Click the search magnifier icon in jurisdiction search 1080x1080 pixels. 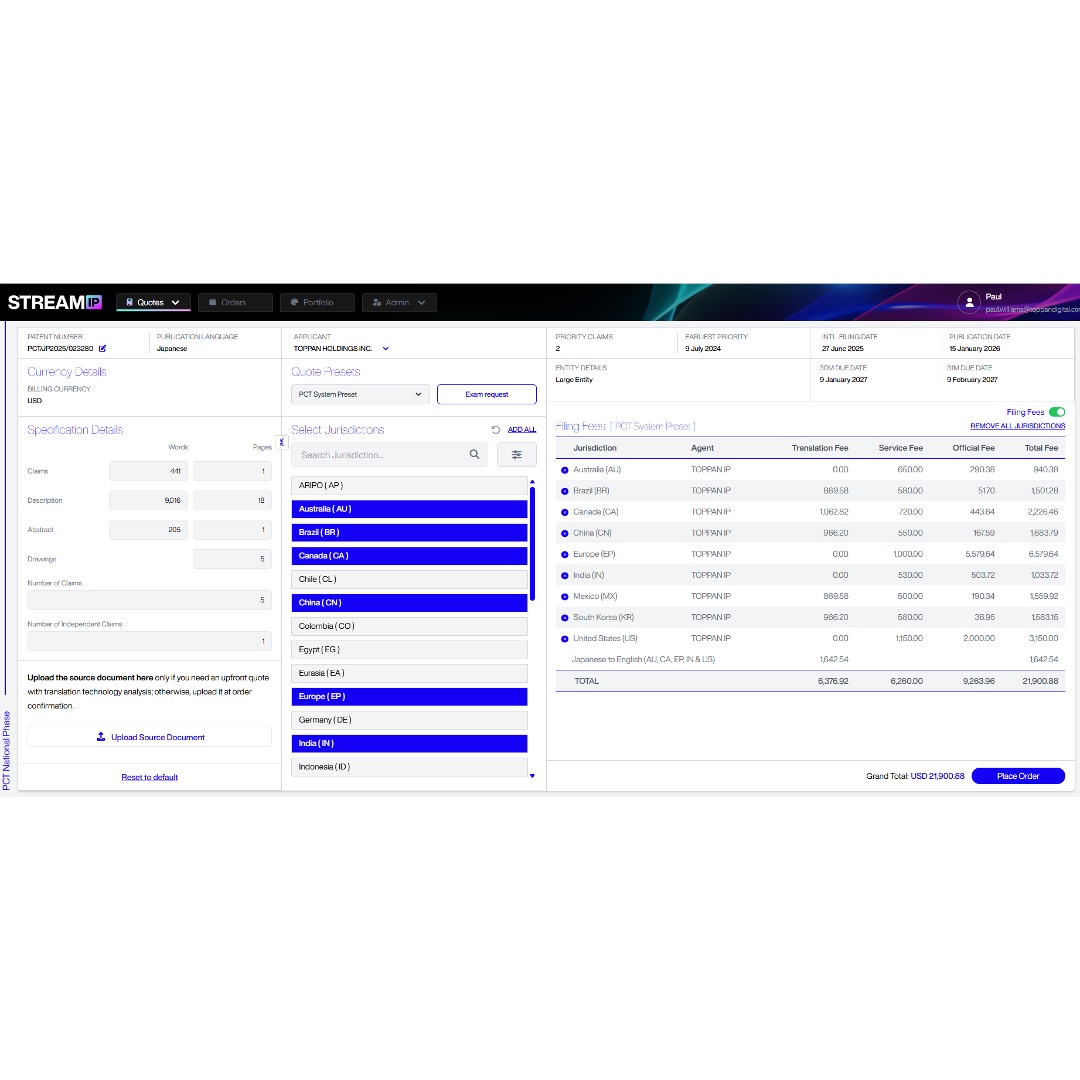point(475,455)
